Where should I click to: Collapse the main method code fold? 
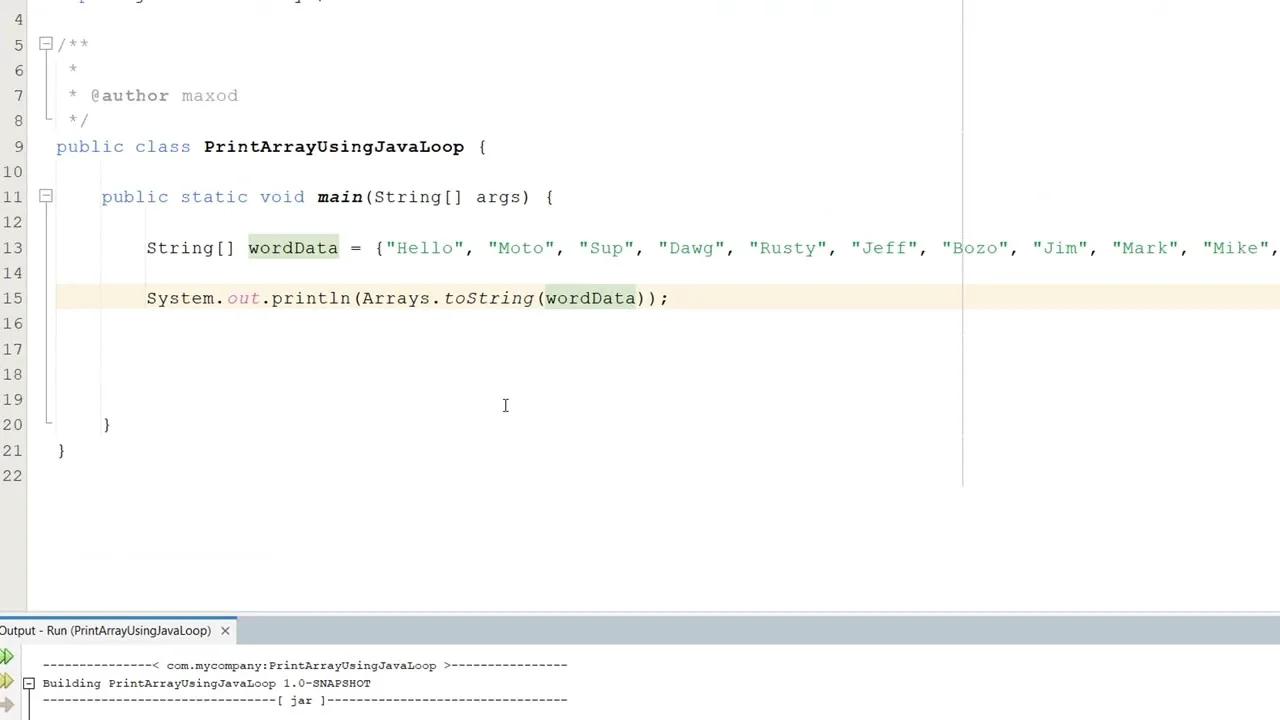pos(46,197)
